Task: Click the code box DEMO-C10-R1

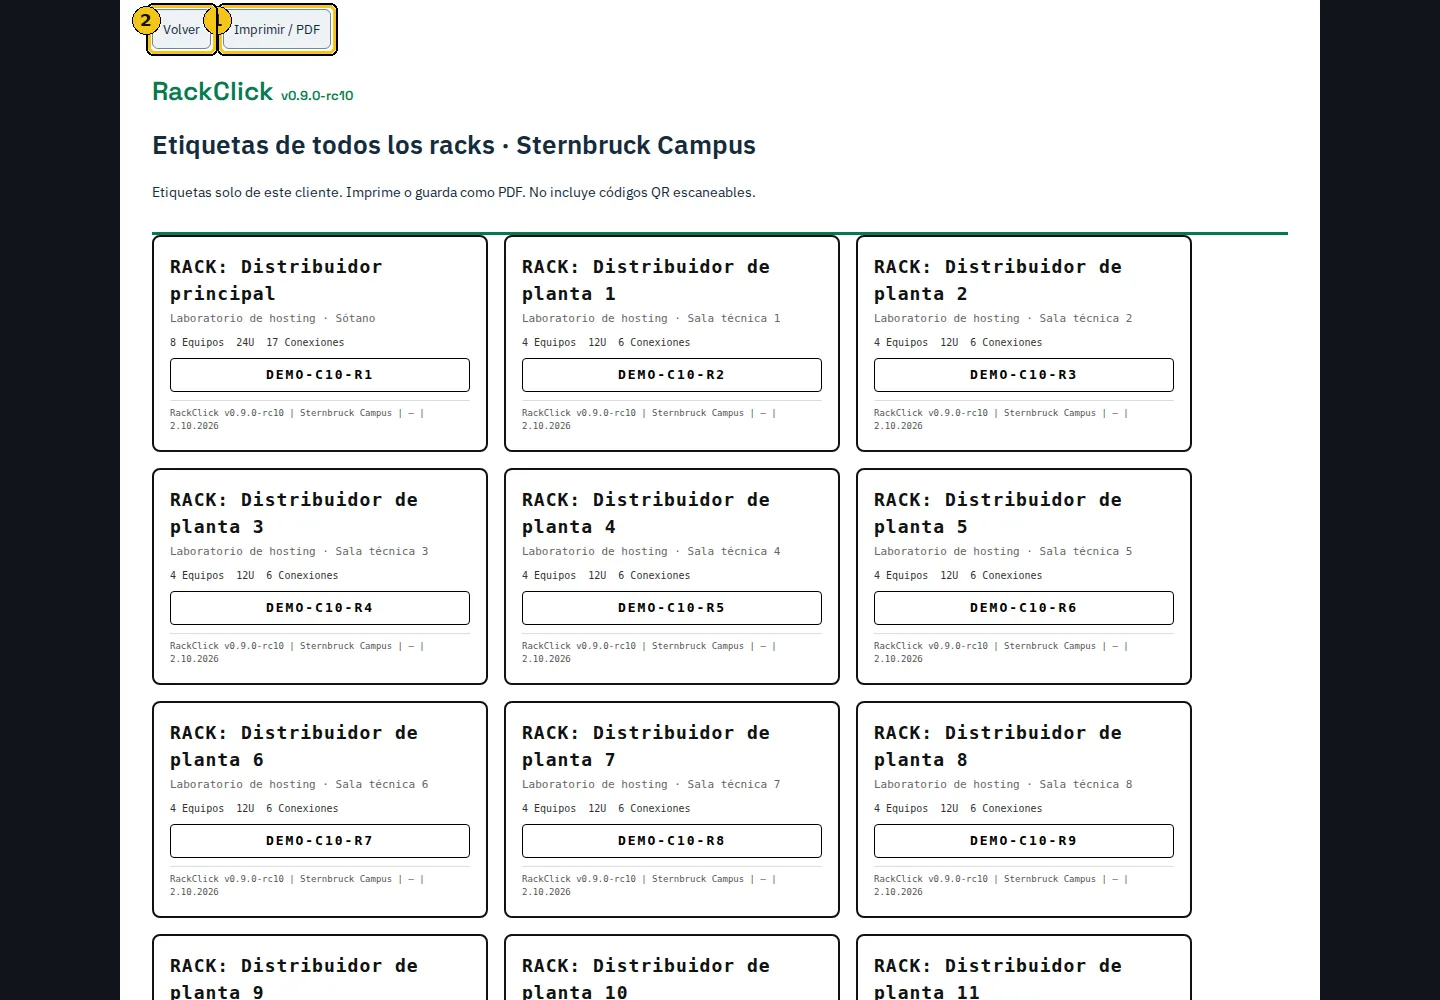Action: click(320, 375)
